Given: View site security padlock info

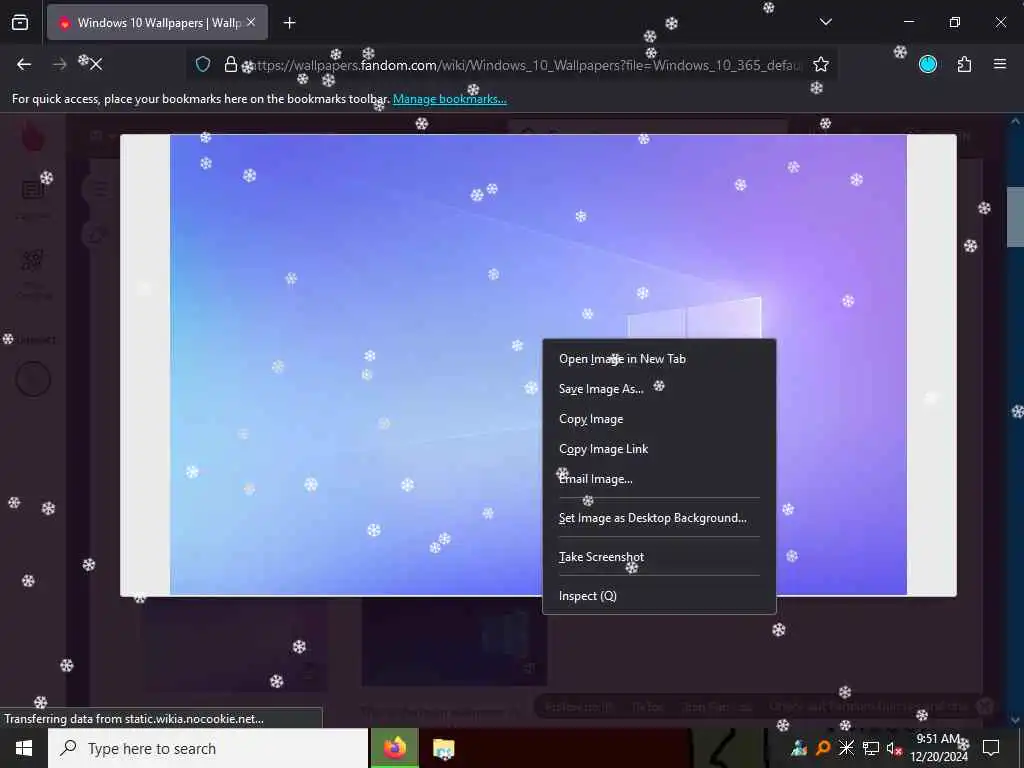Looking at the screenshot, I should click(x=230, y=64).
